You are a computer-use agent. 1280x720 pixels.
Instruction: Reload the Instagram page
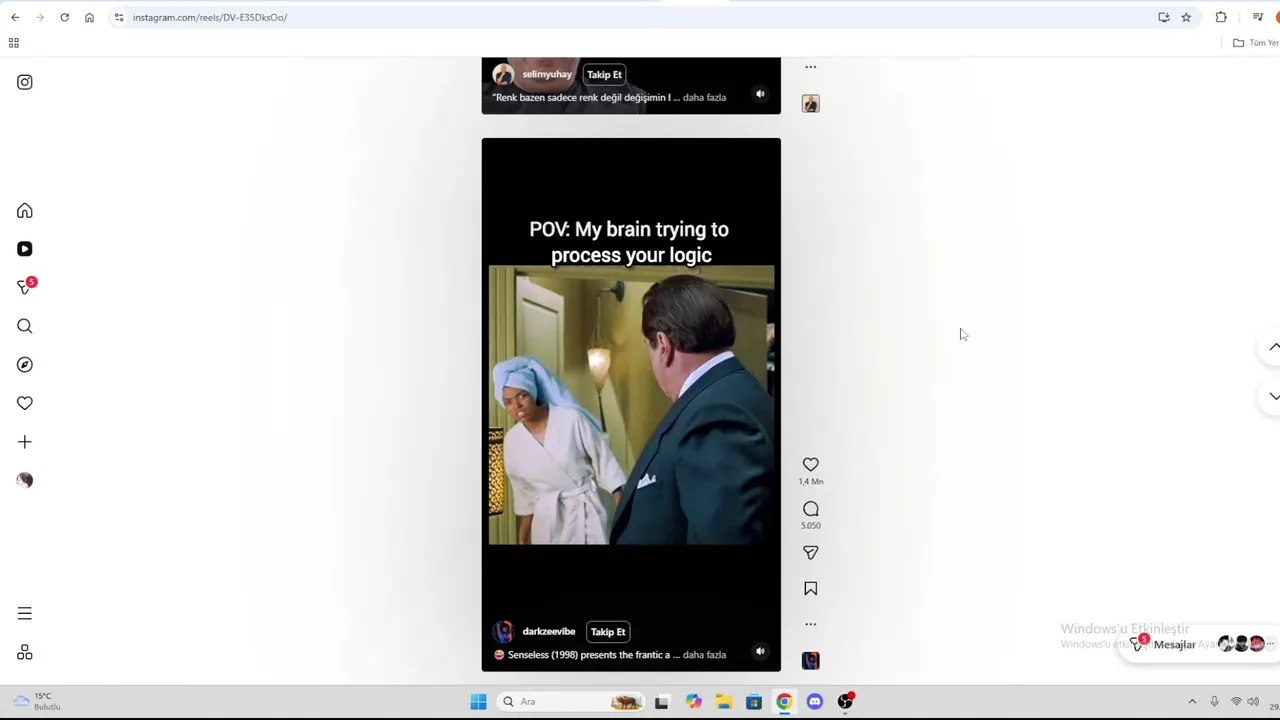(64, 17)
